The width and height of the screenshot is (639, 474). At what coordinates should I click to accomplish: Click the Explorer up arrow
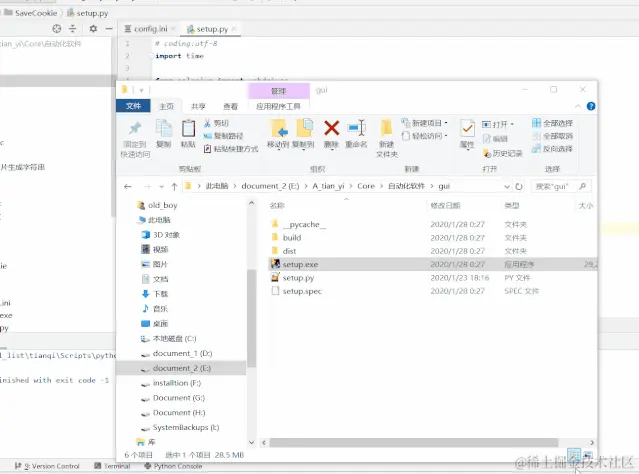pyautogui.click(x=174, y=186)
